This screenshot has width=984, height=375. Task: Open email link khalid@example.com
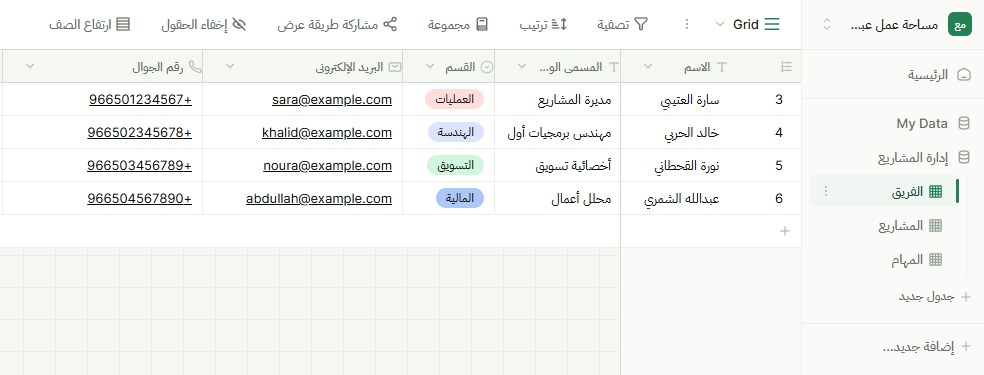tap(327, 132)
